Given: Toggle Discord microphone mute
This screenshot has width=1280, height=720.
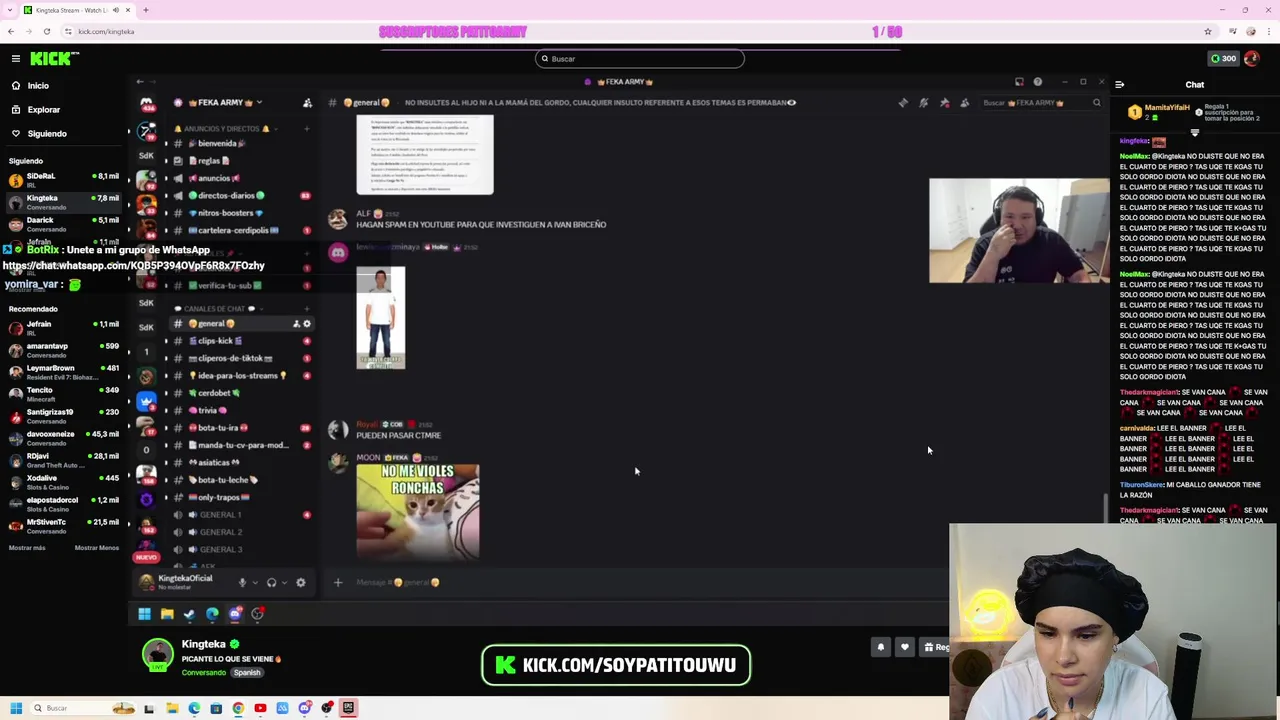Looking at the screenshot, I should (x=241, y=582).
